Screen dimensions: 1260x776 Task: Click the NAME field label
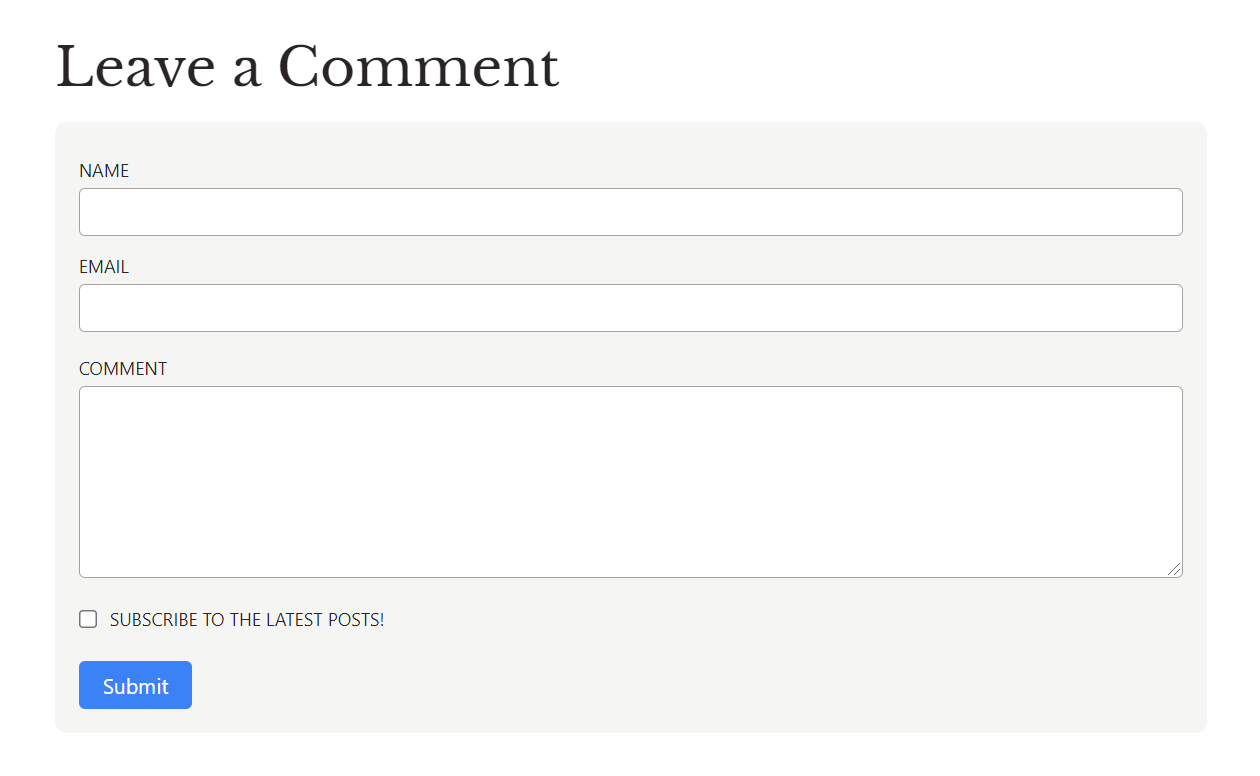(104, 171)
